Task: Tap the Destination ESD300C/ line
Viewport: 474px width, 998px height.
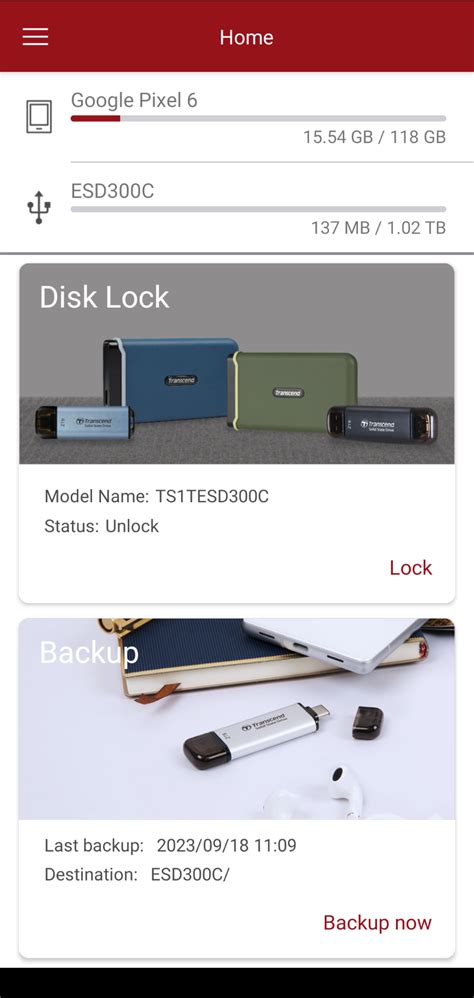Action: 137,875
